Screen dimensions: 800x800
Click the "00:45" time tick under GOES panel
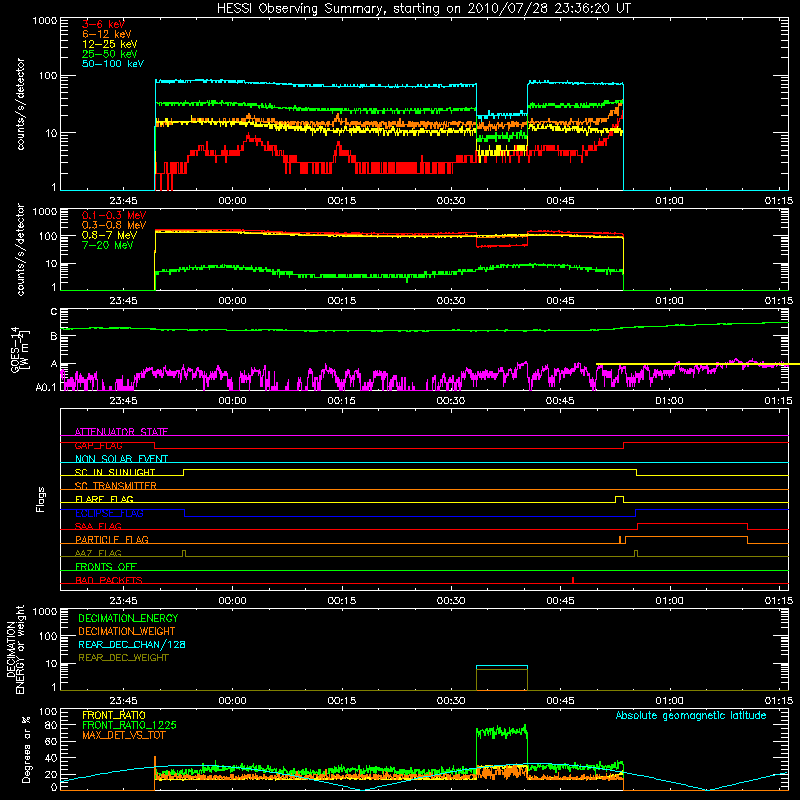click(x=560, y=401)
